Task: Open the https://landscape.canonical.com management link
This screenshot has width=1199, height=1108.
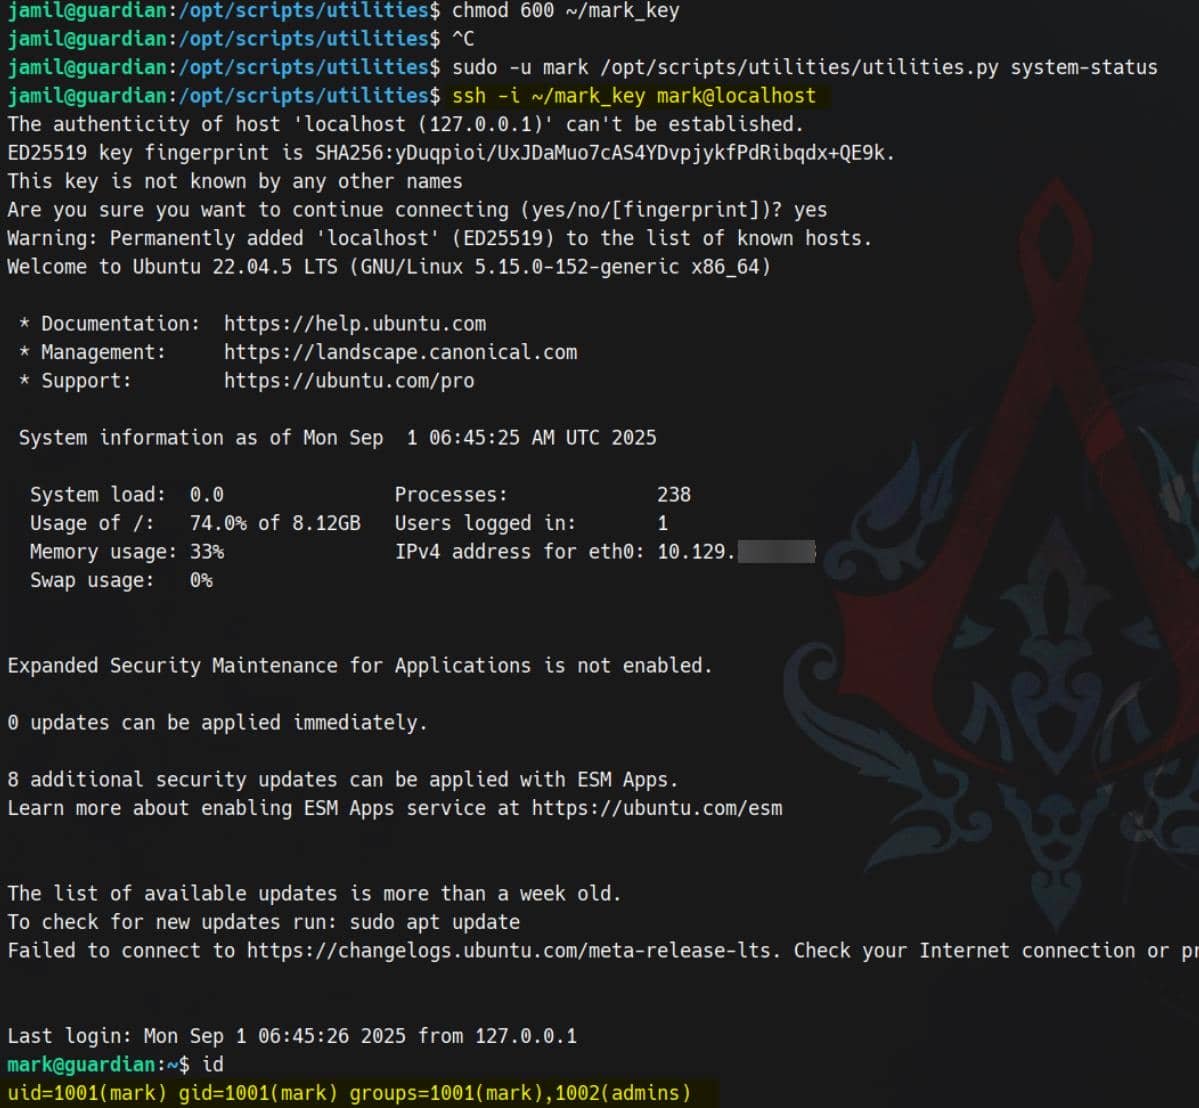Action: point(401,352)
